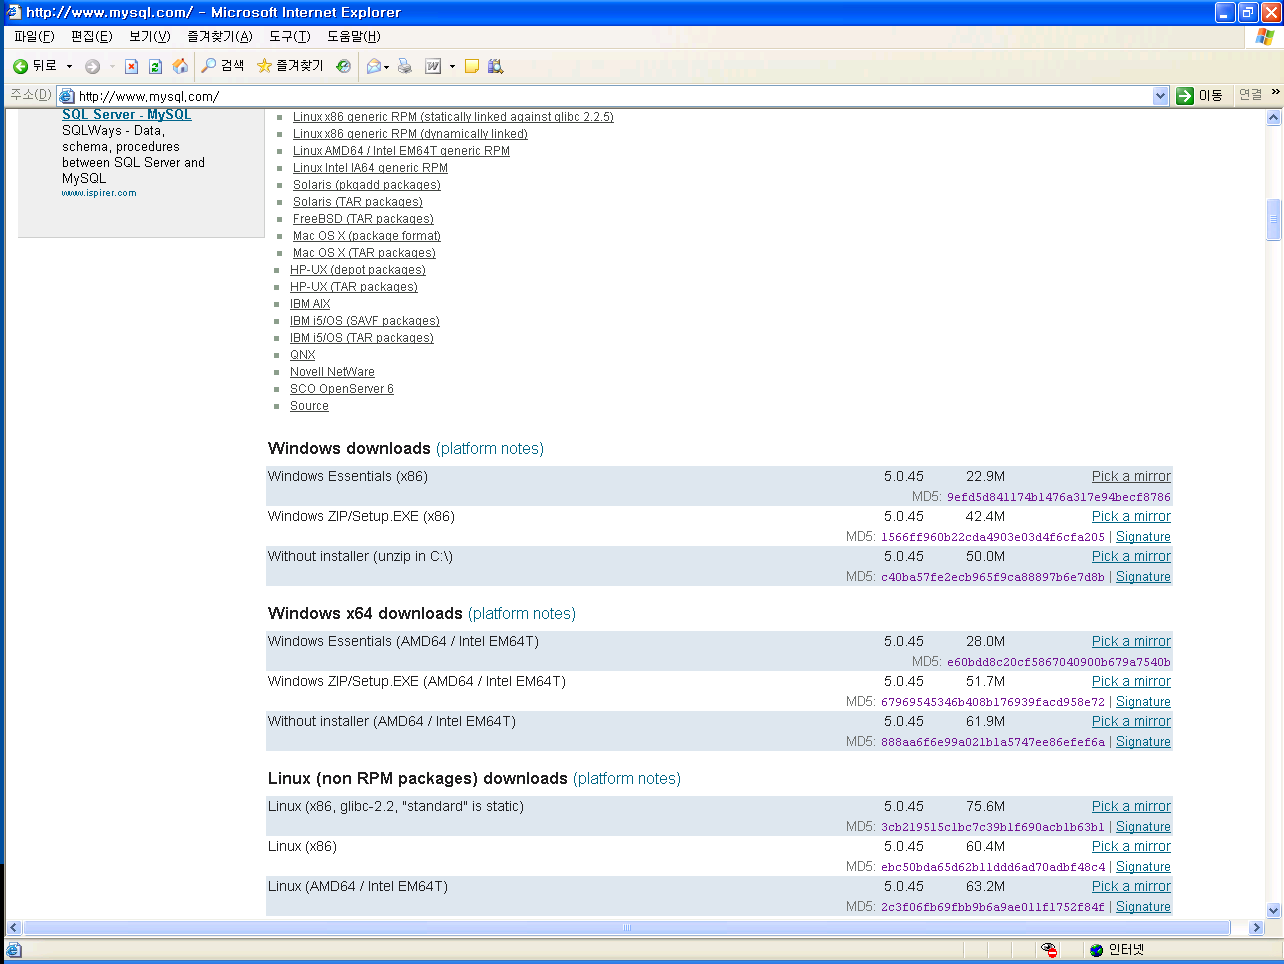Pick a mirror for Linux (AMD64 / Intel EM64T)

coord(1131,887)
